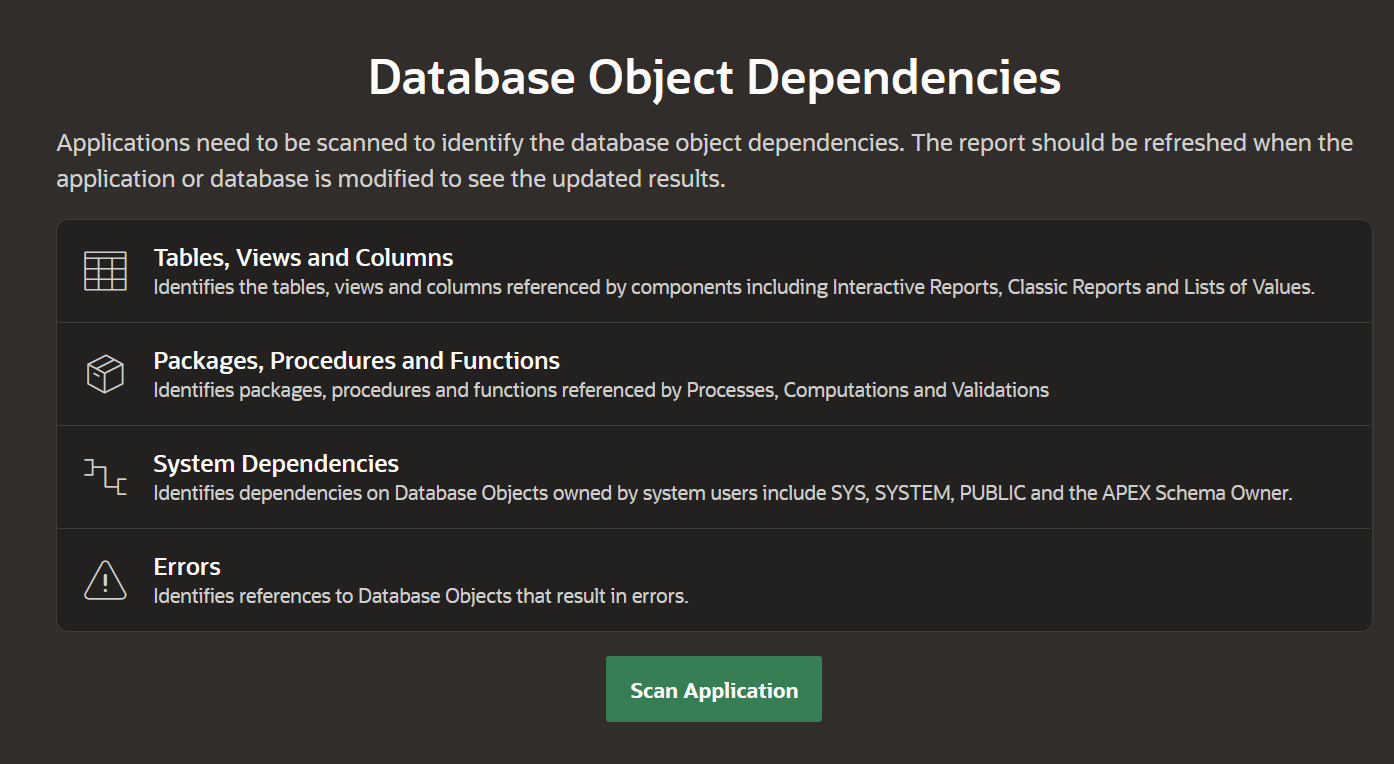Viewport: 1394px width, 764px height.
Task: Open the System Dependencies report
Action: pos(276,464)
